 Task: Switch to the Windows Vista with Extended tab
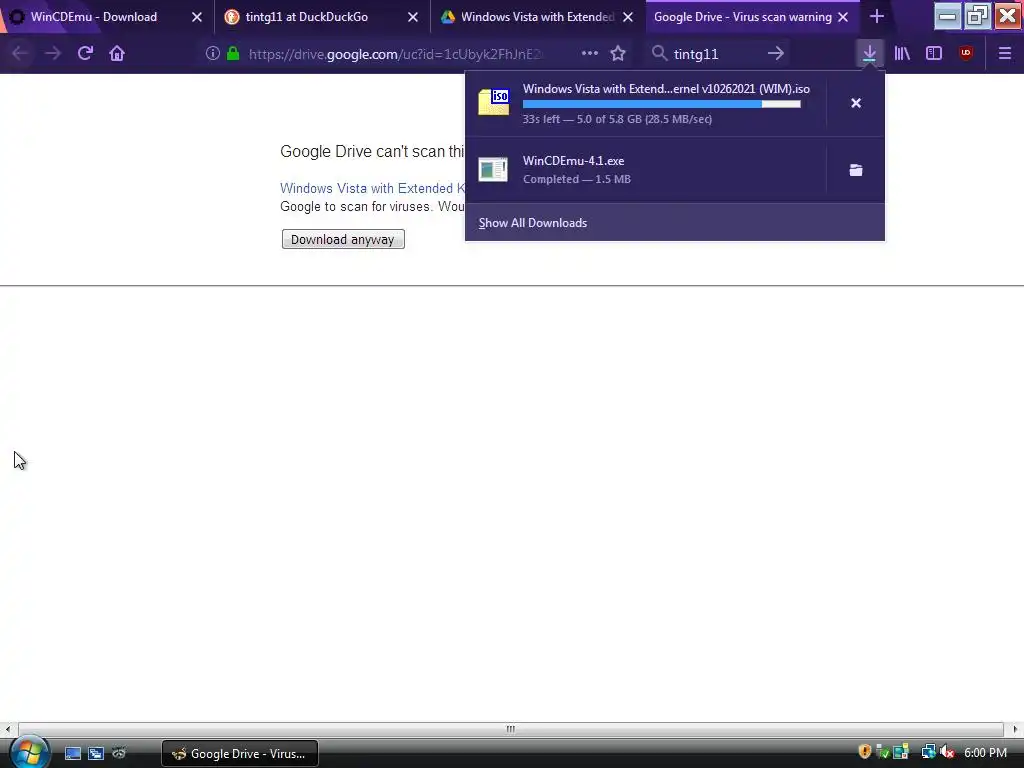tap(536, 17)
